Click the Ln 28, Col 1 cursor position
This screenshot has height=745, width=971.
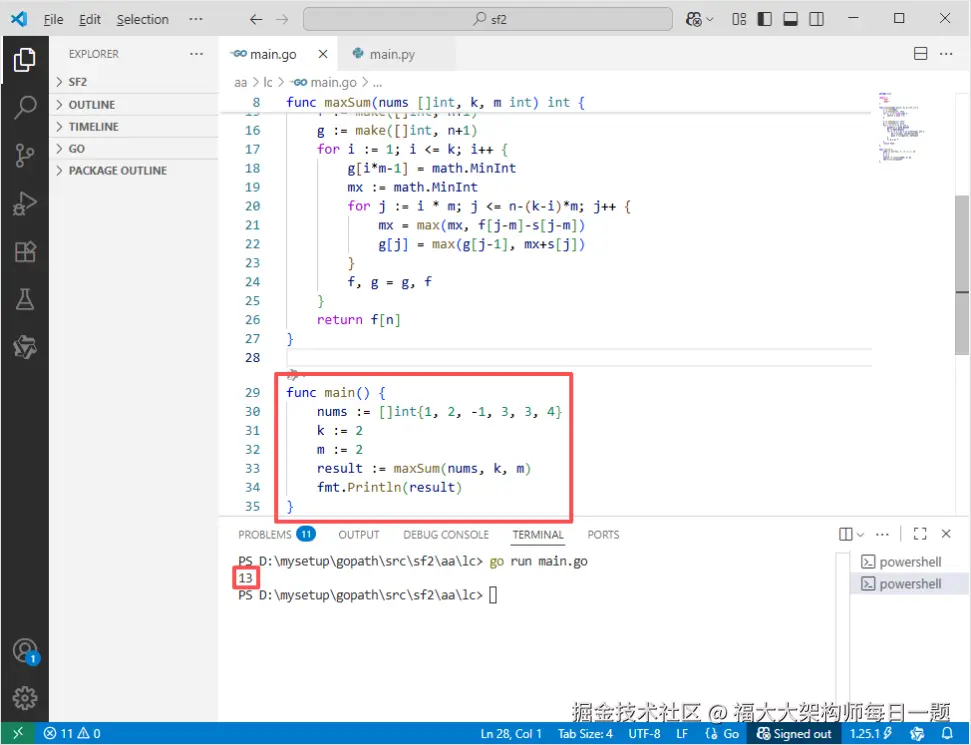[x=511, y=733]
